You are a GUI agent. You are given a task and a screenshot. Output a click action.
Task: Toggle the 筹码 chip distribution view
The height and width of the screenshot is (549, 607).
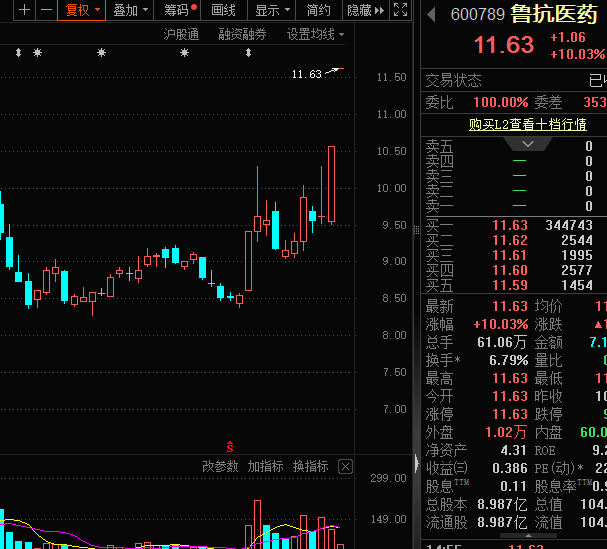pyautogui.click(x=180, y=10)
